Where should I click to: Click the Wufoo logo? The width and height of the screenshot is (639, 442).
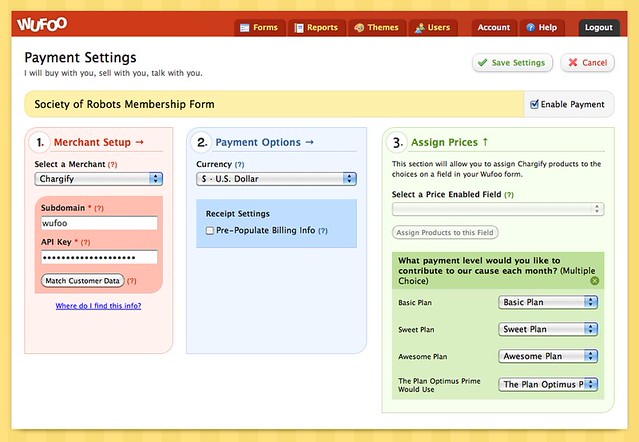[x=42, y=24]
